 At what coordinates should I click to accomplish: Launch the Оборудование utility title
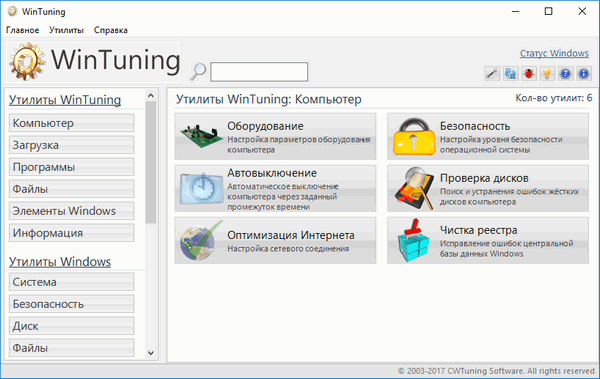(x=265, y=126)
